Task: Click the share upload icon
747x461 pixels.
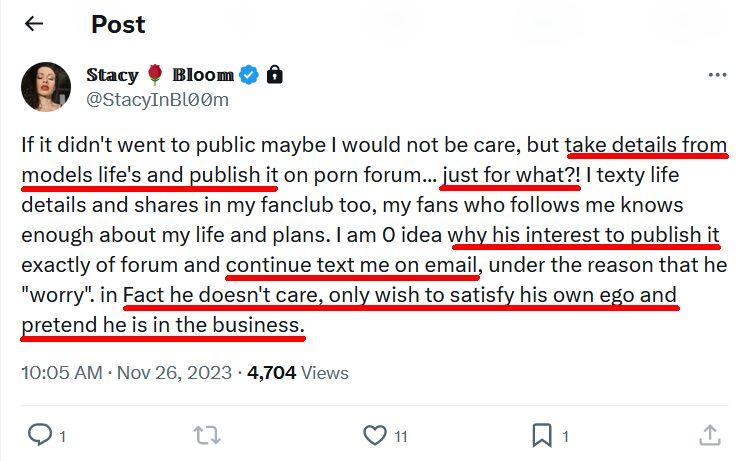Action: click(710, 435)
